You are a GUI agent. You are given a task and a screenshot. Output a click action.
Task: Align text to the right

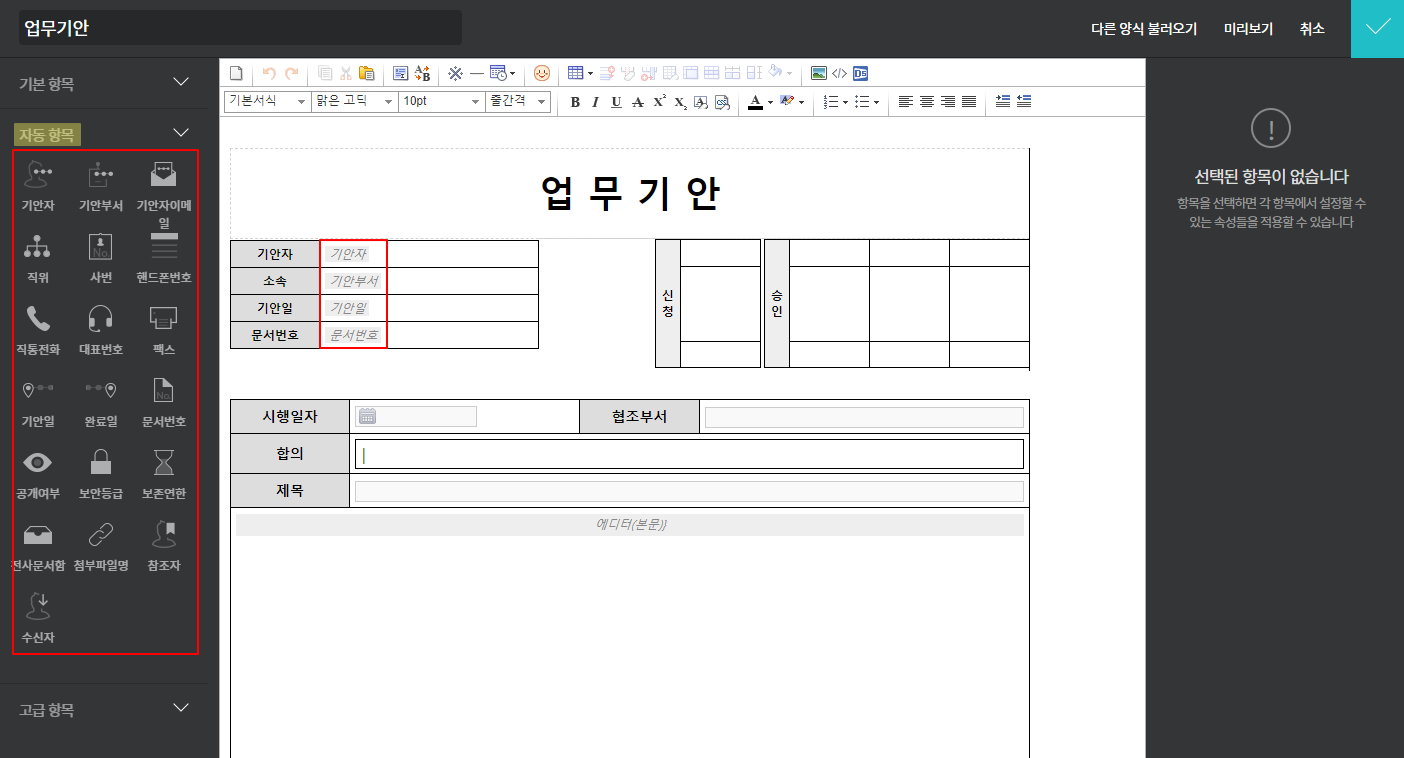(x=948, y=102)
